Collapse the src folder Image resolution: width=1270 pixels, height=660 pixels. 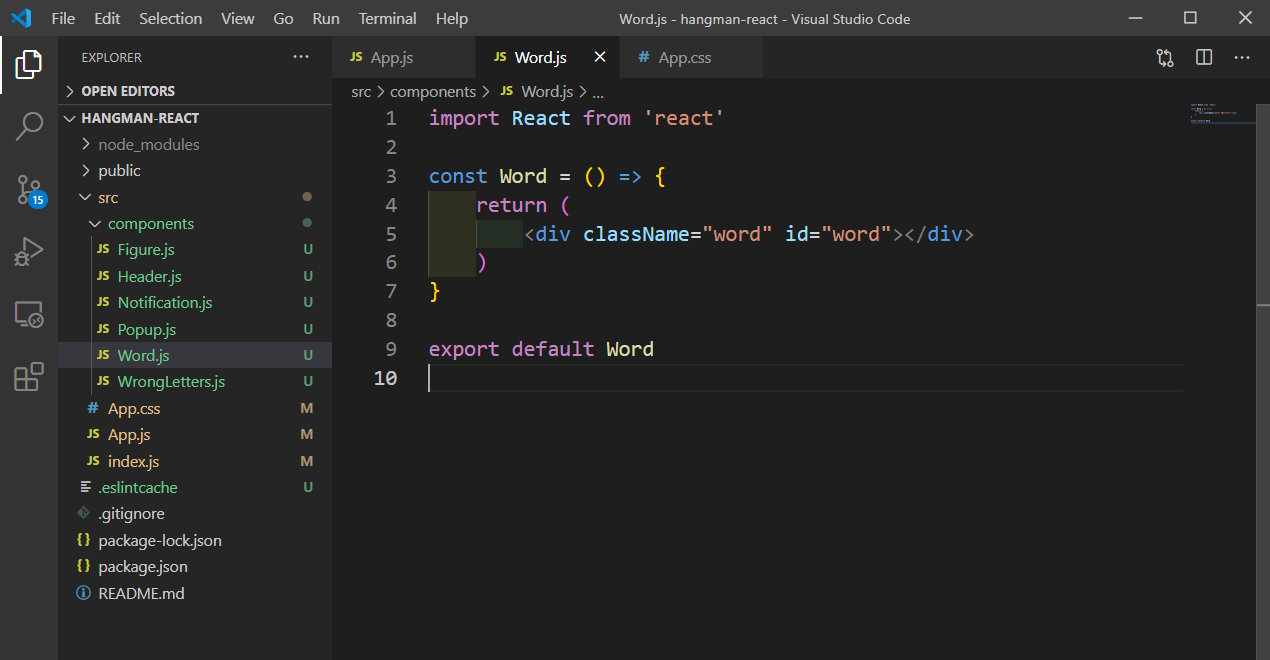[195, 197]
